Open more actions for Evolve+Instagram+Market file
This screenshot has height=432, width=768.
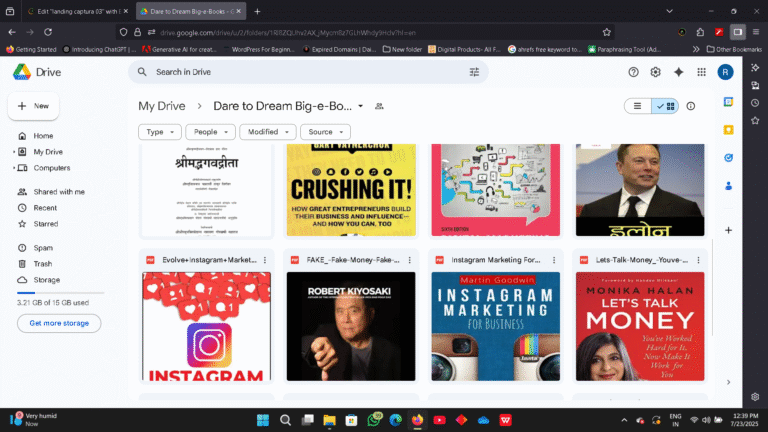click(x=265, y=260)
